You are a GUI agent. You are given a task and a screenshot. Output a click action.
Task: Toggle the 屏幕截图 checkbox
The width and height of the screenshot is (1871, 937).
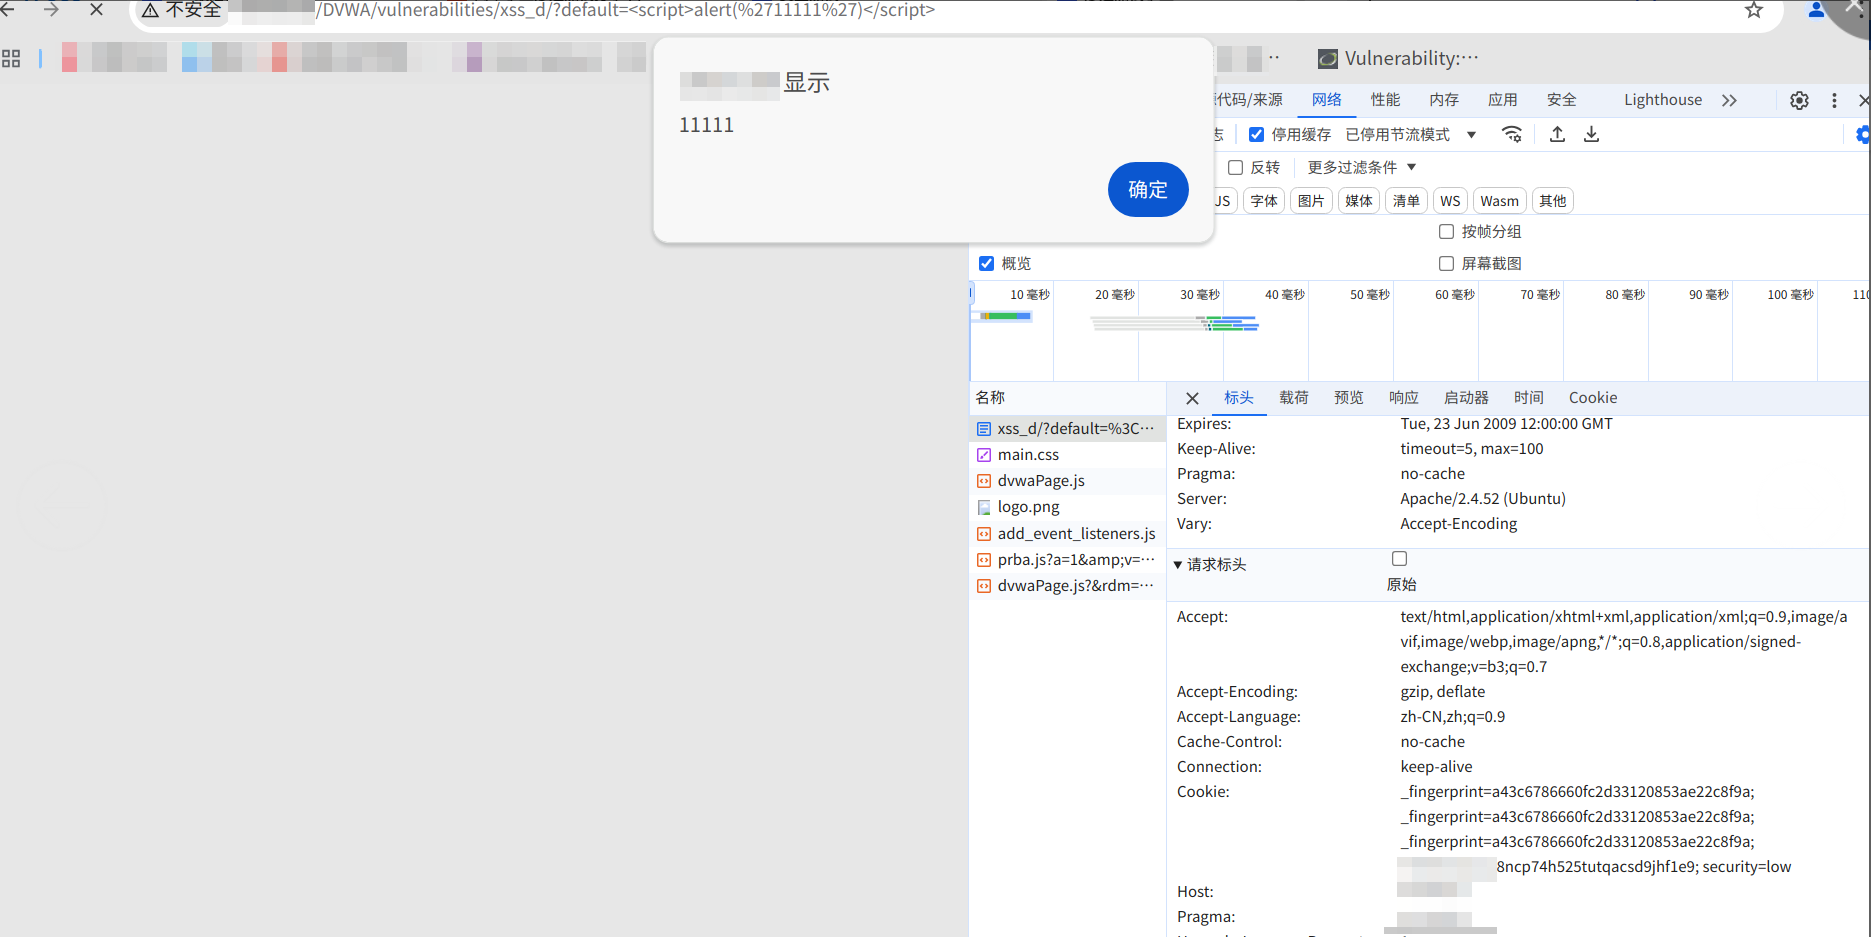point(1446,264)
